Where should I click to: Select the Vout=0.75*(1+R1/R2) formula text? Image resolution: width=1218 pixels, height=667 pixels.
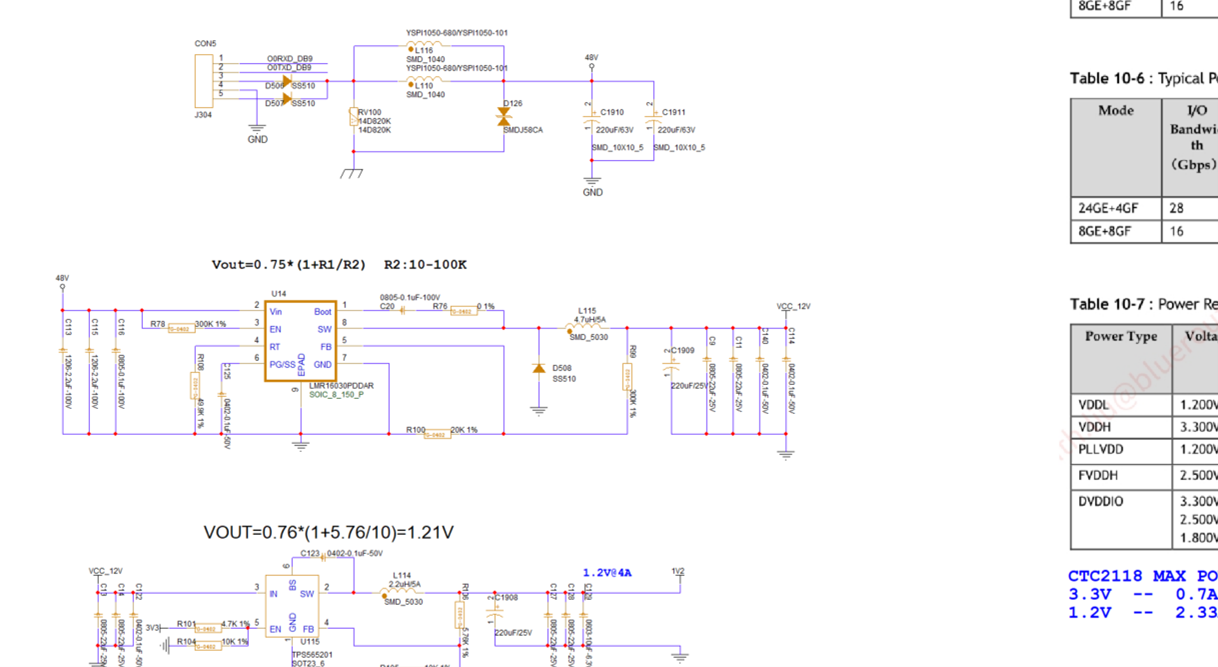click(339, 265)
